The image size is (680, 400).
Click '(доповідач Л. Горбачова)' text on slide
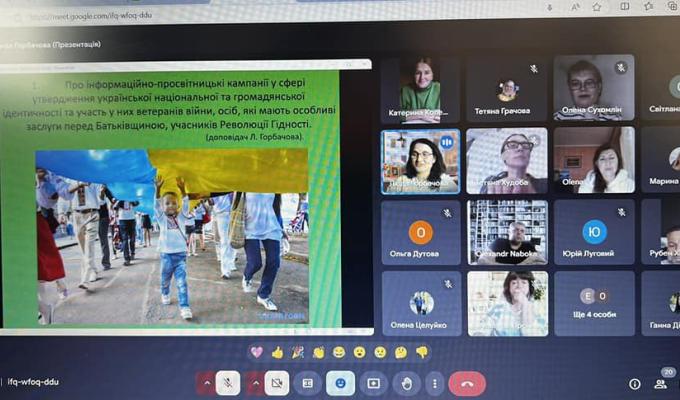[255, 137]
